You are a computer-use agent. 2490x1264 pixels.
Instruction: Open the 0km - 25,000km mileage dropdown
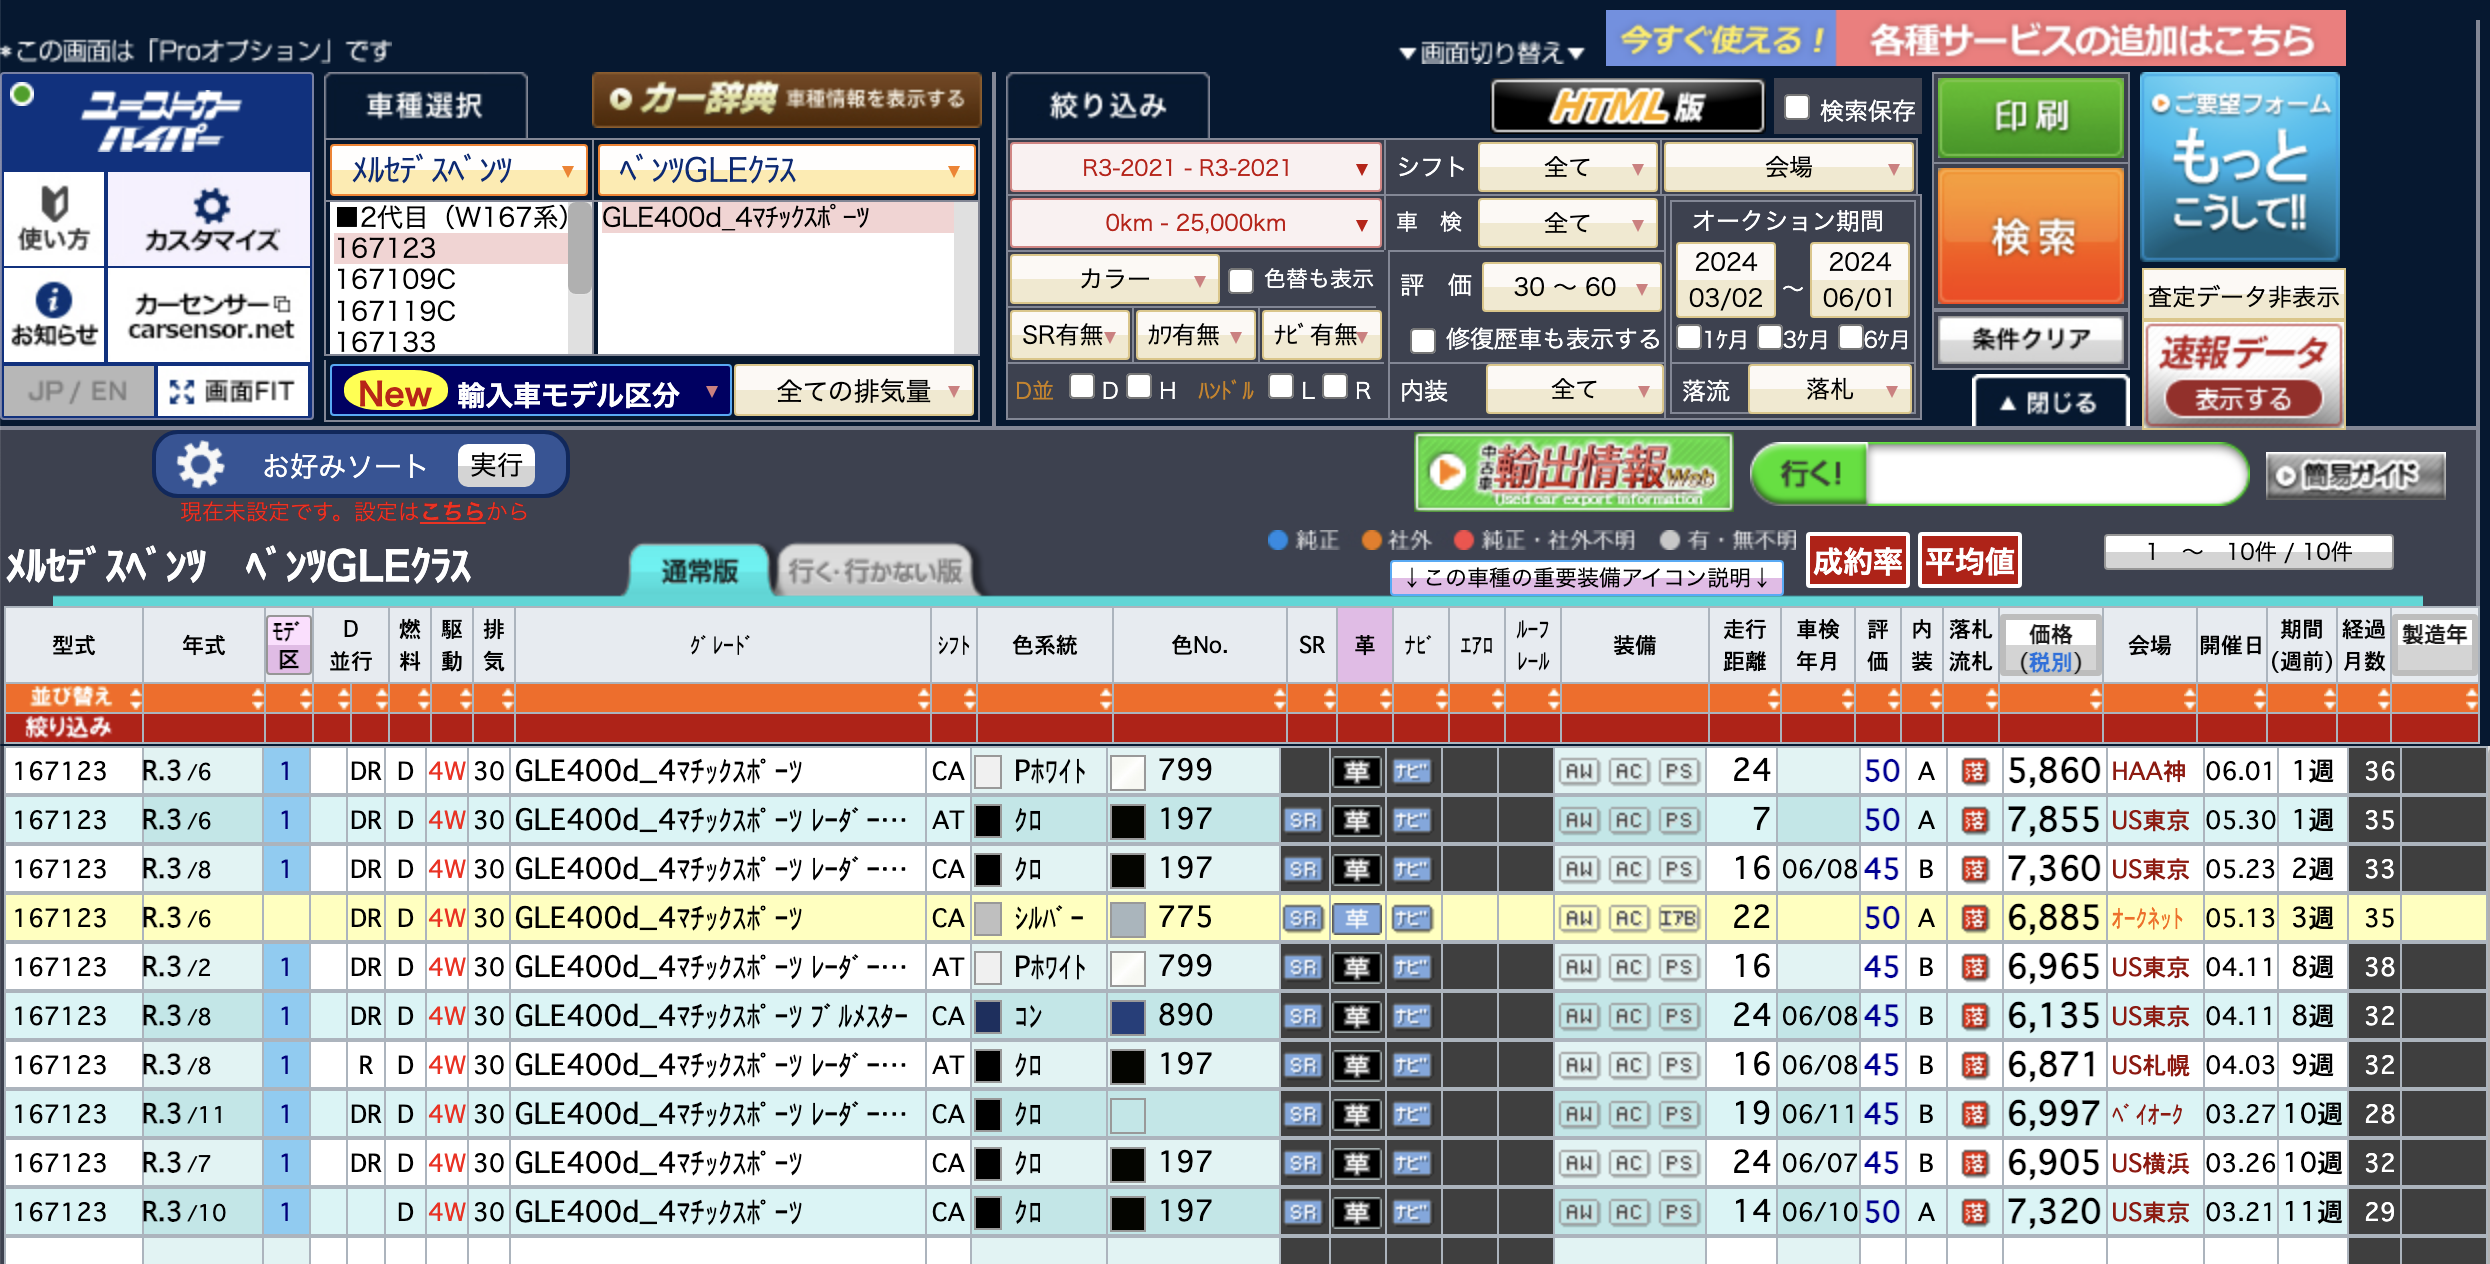pyautogui.click(x=1195, y=223)
